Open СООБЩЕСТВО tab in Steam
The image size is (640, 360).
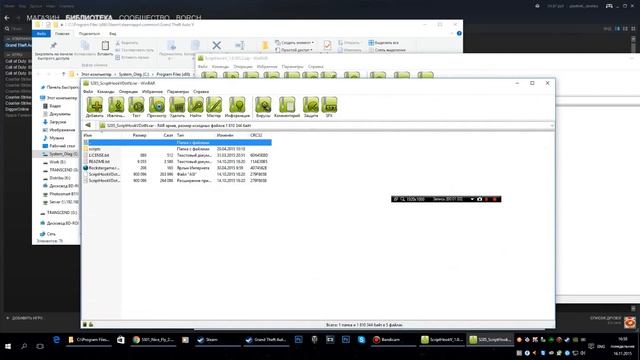click(x=144, y=18)
